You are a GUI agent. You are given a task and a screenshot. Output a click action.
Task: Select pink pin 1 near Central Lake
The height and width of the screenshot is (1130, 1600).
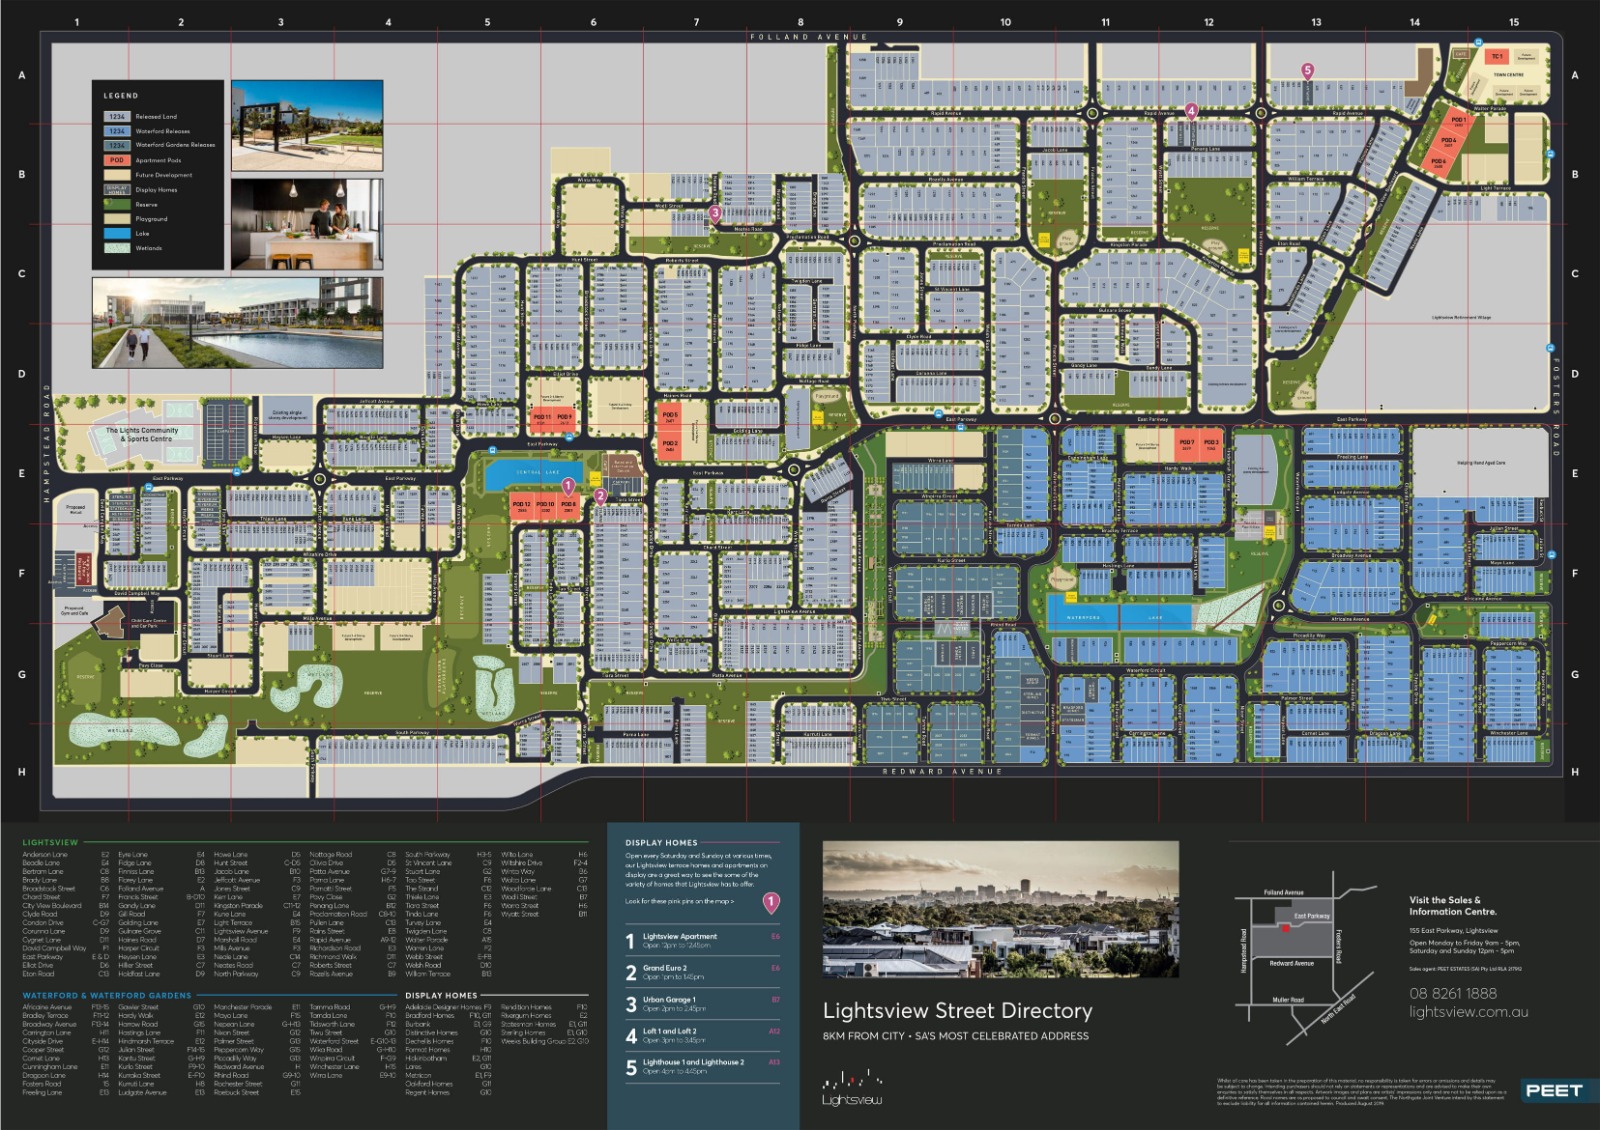569,486
